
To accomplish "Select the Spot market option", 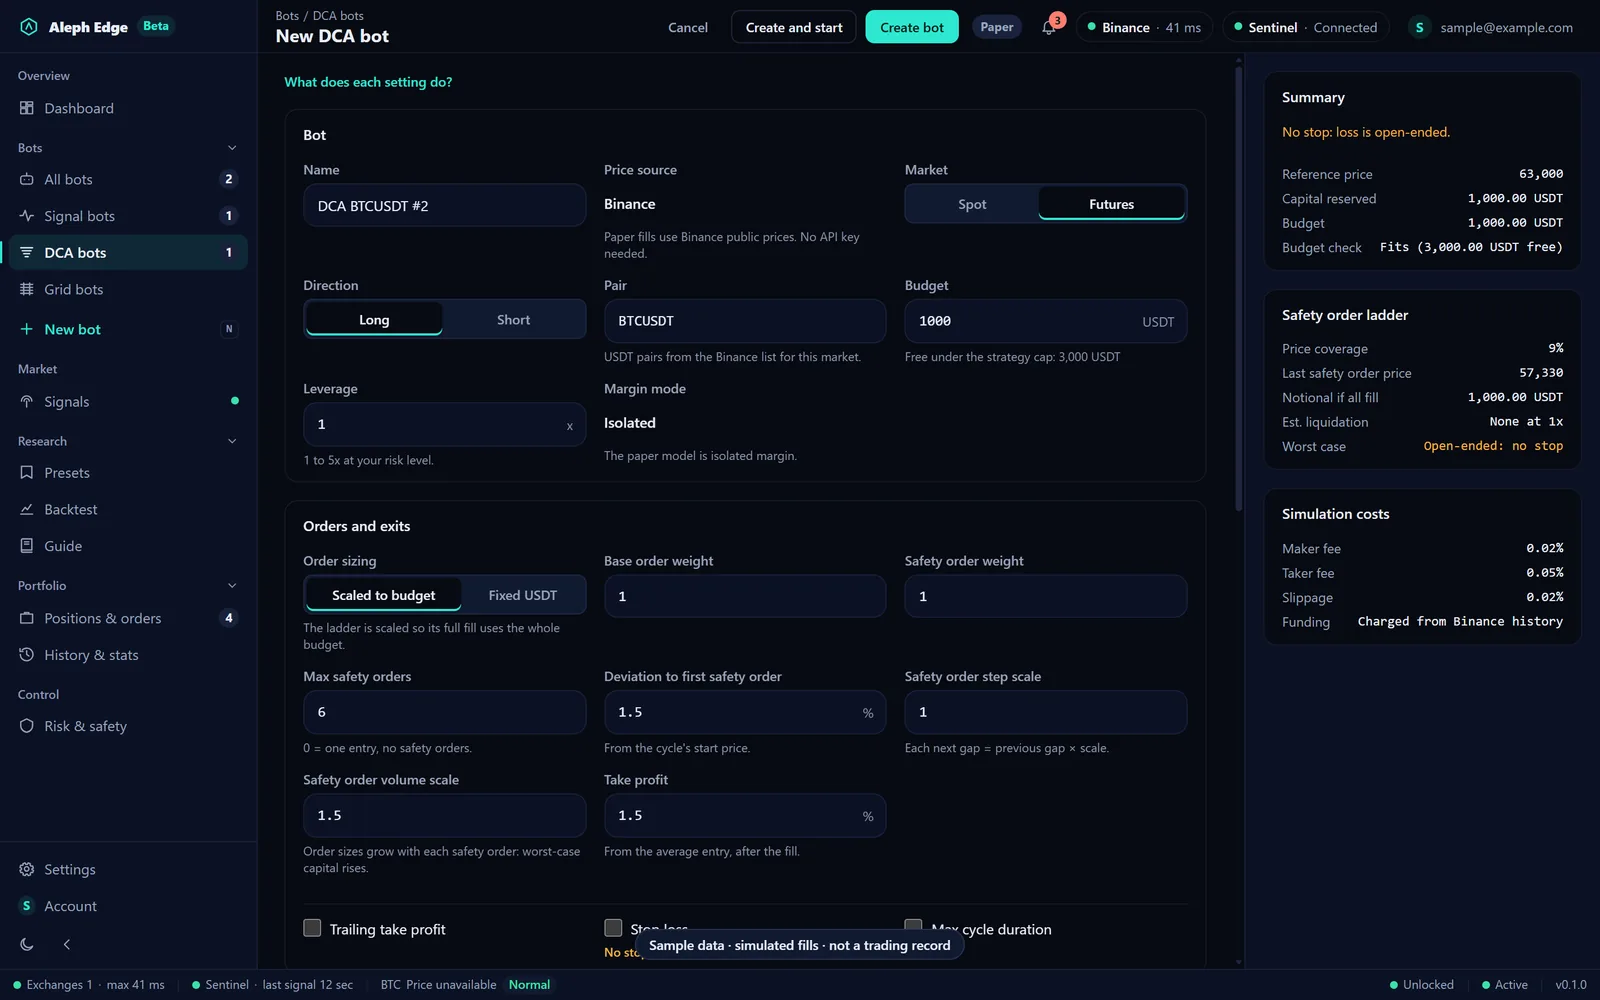I will point(972,204).
